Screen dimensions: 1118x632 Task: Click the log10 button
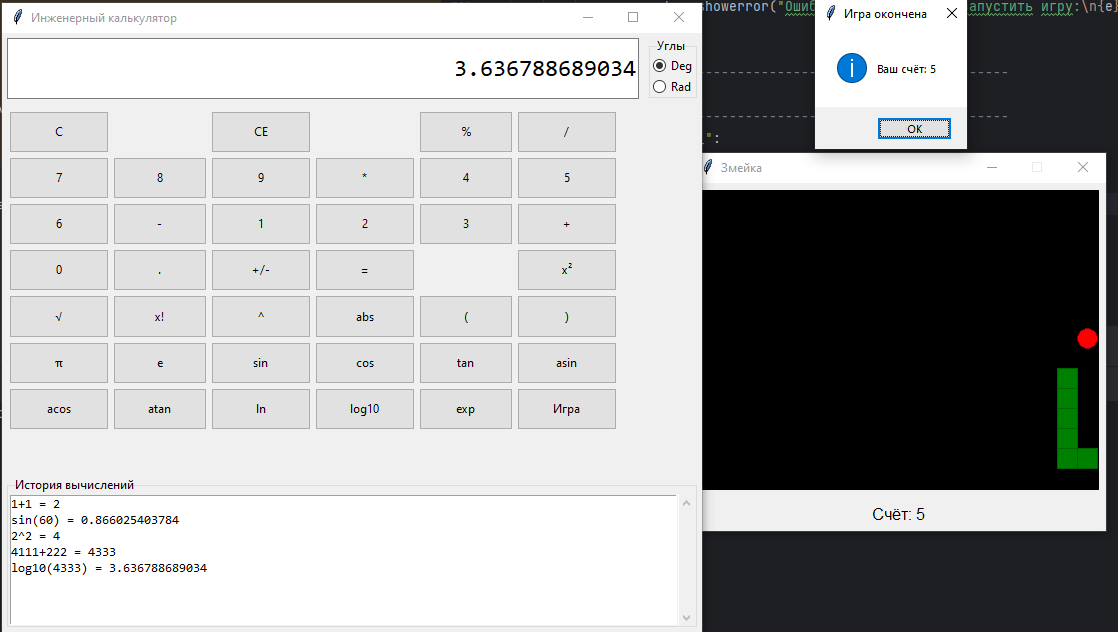coord(364,409)
